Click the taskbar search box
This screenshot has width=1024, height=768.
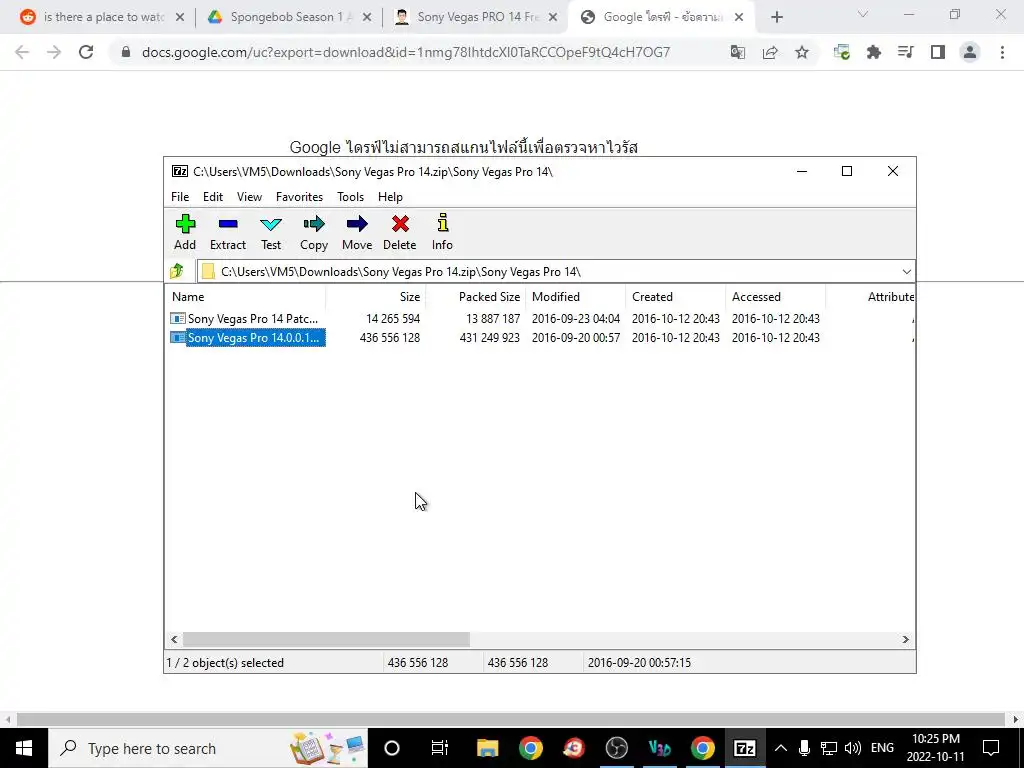(x=208, y=748)
